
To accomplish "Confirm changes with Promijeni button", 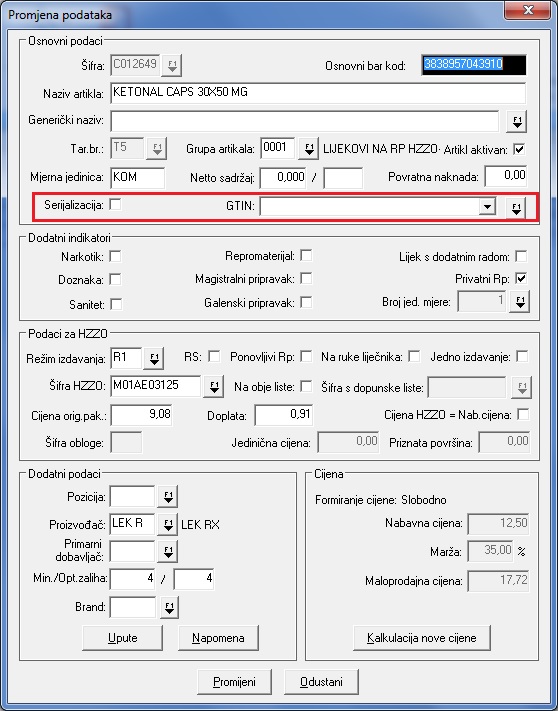I will (234, 682).
